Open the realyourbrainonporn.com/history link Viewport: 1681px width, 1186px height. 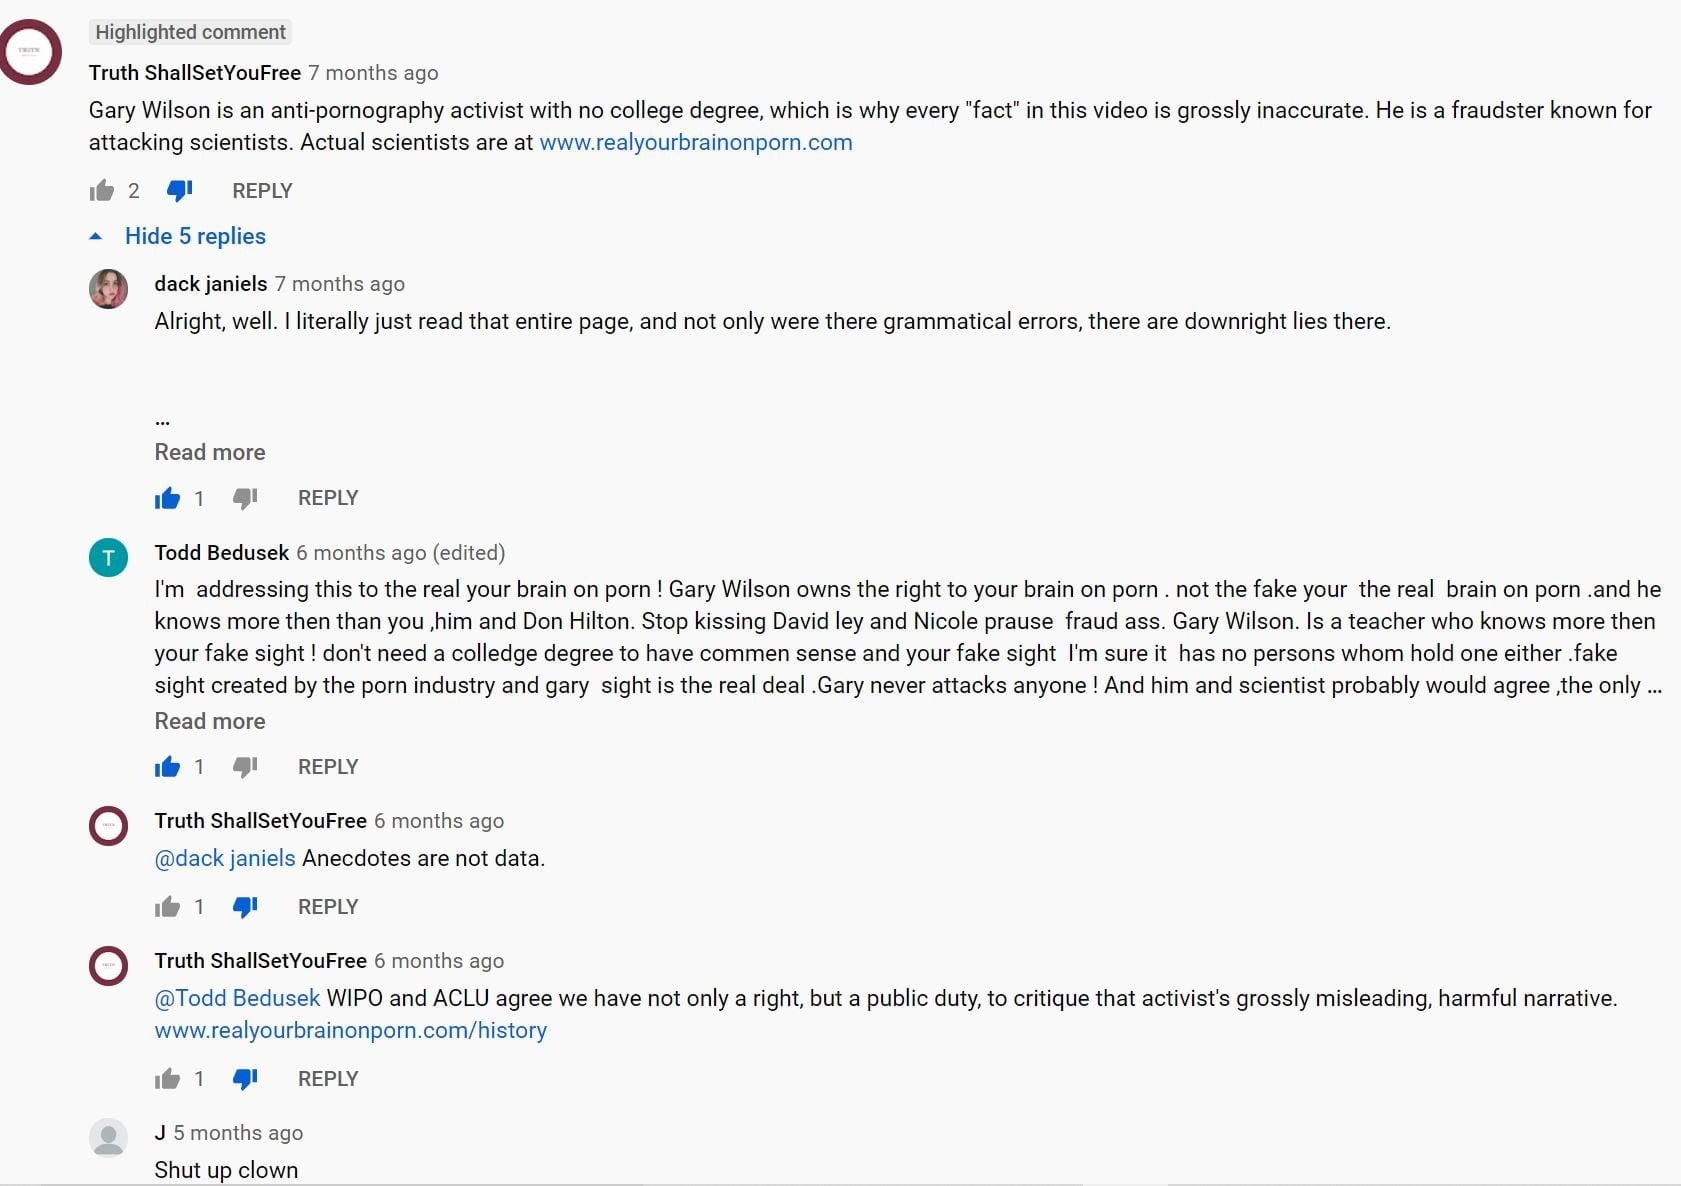coord(350,1030)
